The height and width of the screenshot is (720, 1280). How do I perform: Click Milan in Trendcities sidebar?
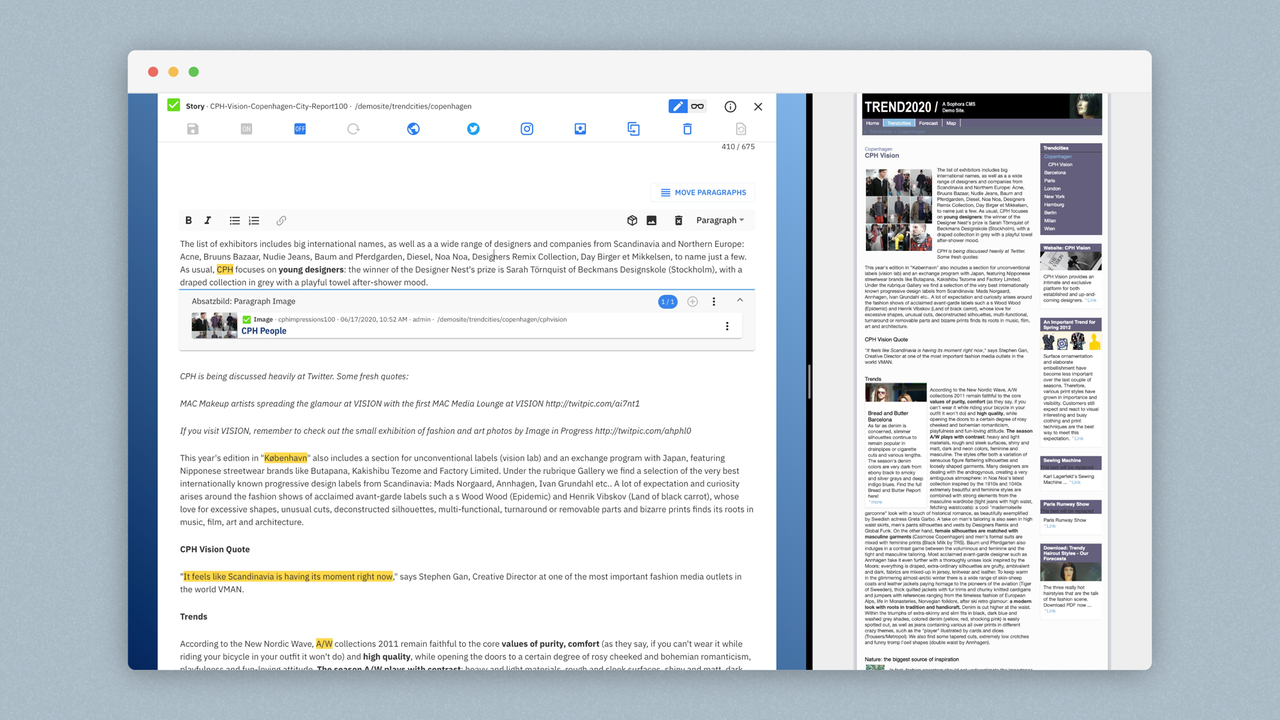click(x=1051, y=220)
